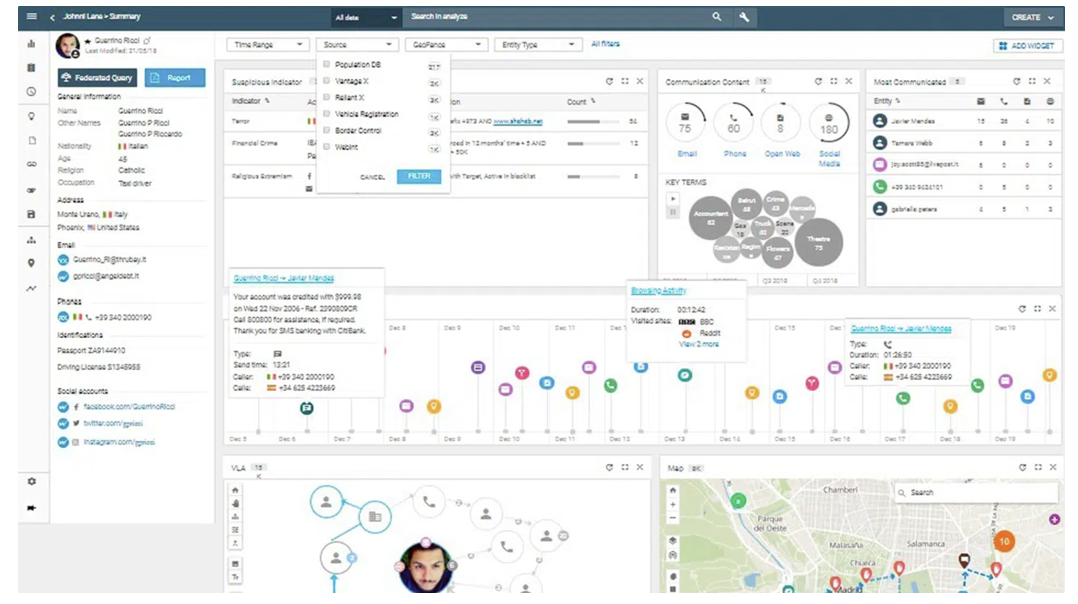Click the home icon on the map
Screen dimensions: 1078x604
point(672,491)
